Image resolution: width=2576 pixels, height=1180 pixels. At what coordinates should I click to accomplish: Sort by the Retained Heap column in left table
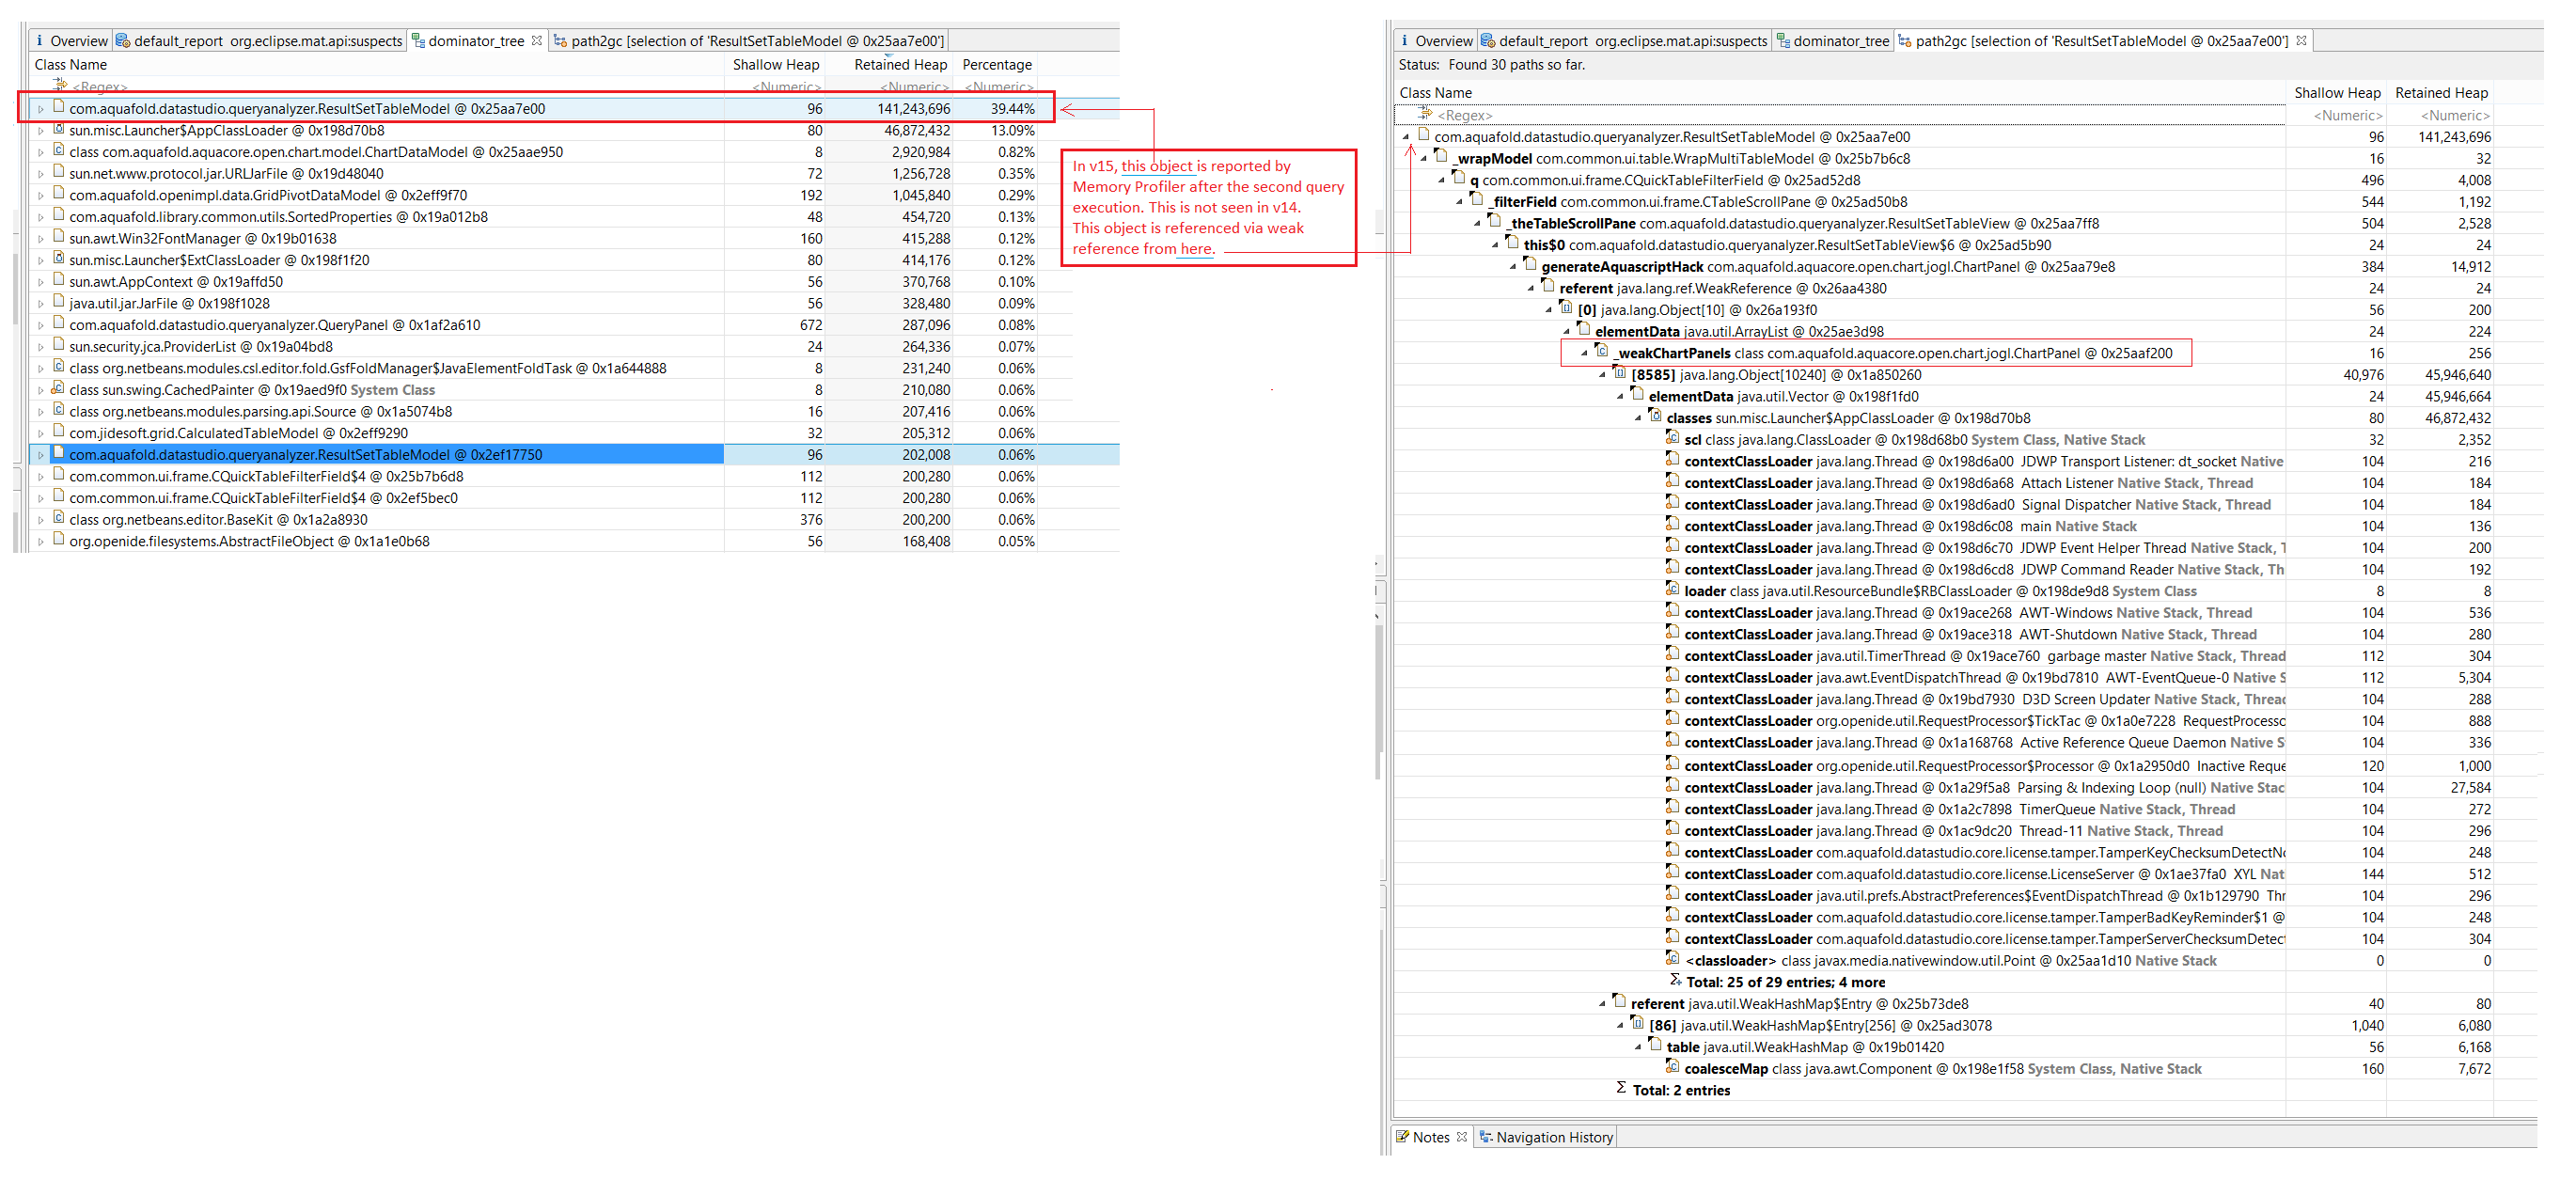[899, 65]
